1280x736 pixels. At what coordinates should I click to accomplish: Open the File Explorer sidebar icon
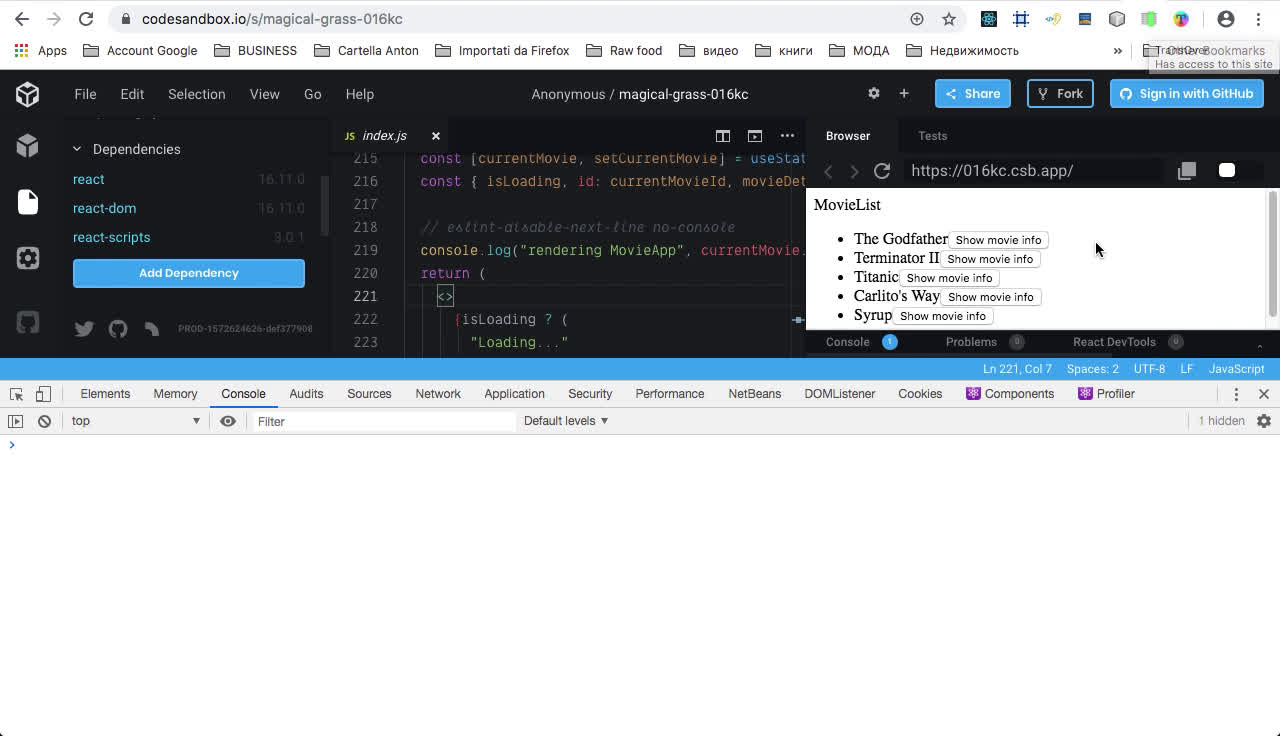(x=27, y=202)
